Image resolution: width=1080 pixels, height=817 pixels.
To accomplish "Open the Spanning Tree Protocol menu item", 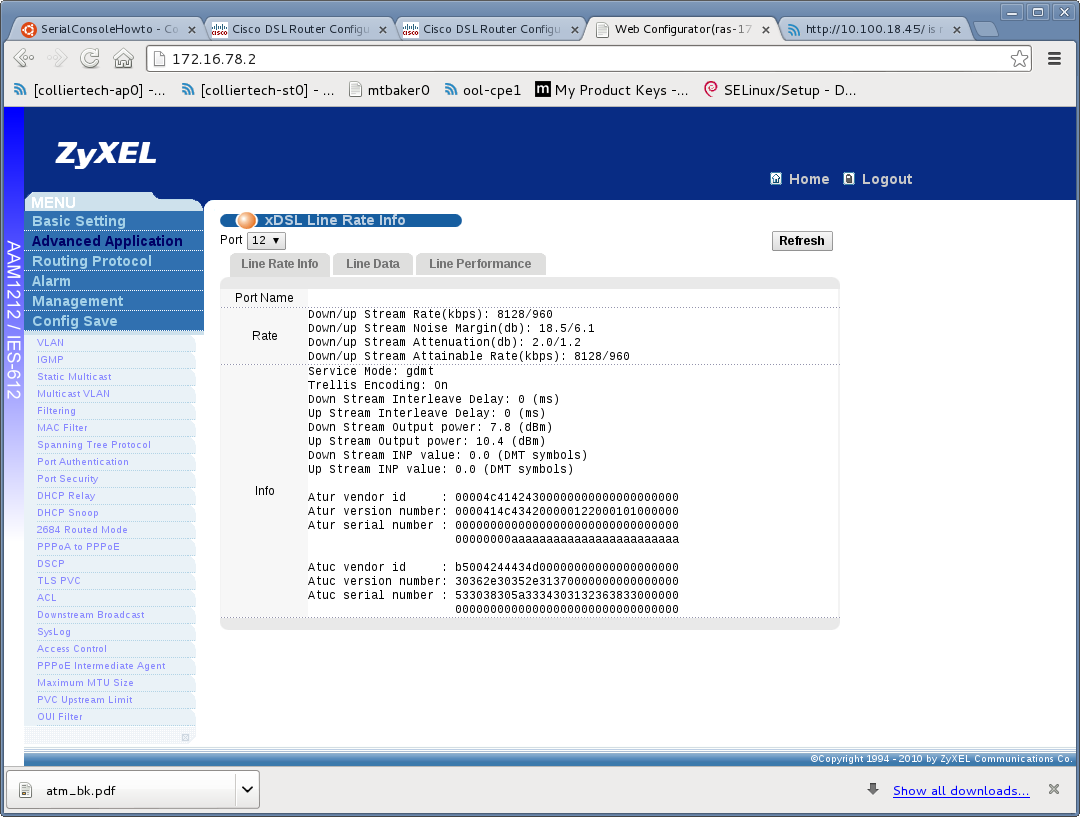I will tap(94, 445).
